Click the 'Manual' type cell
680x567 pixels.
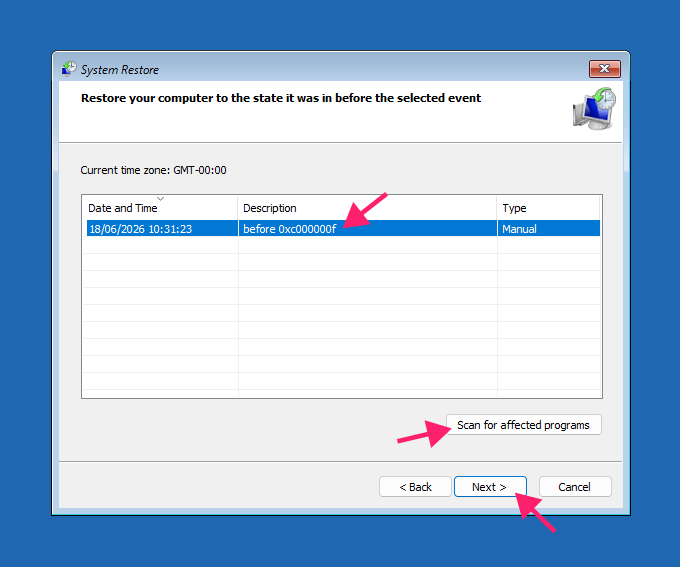519,229
